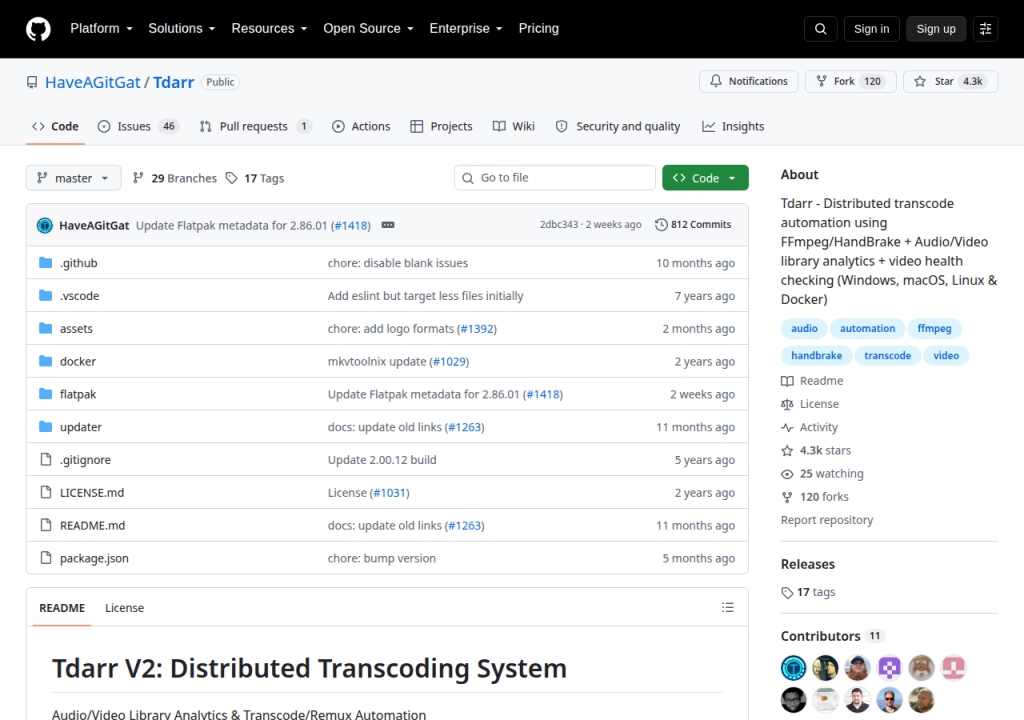Open the 812 Commits history link

coord(693,225)
